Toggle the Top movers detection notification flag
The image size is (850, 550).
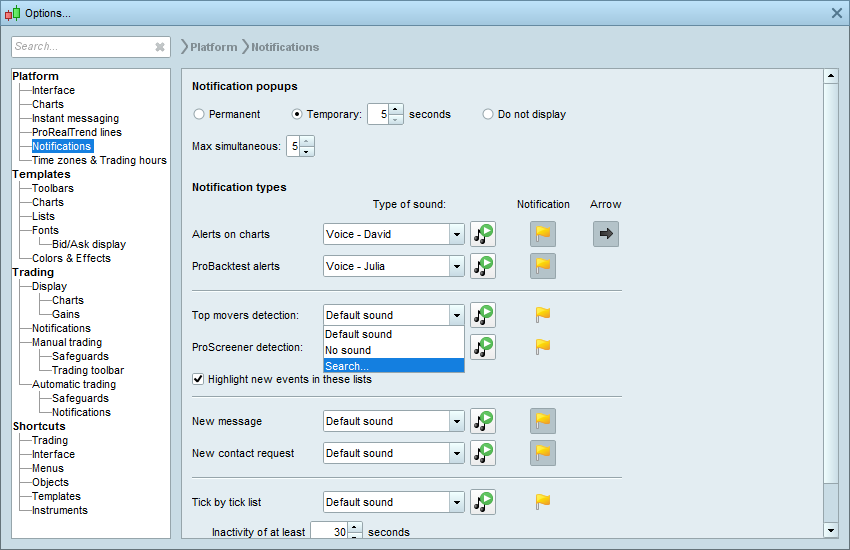[543, 315]
